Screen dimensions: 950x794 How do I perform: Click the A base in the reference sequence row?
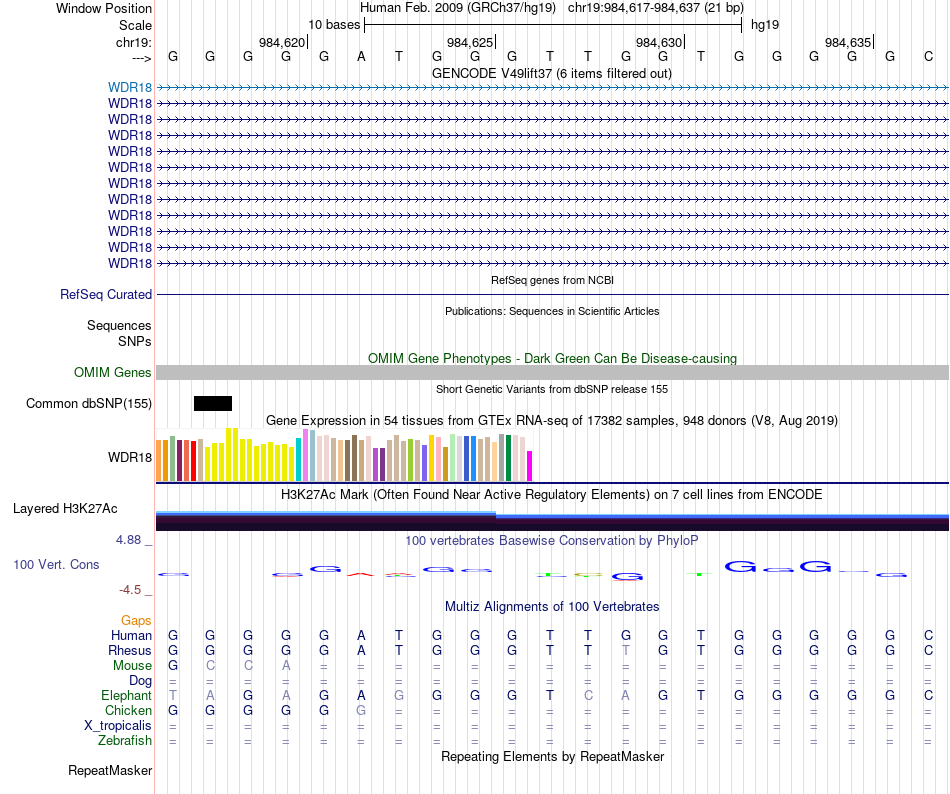point(361,57)
